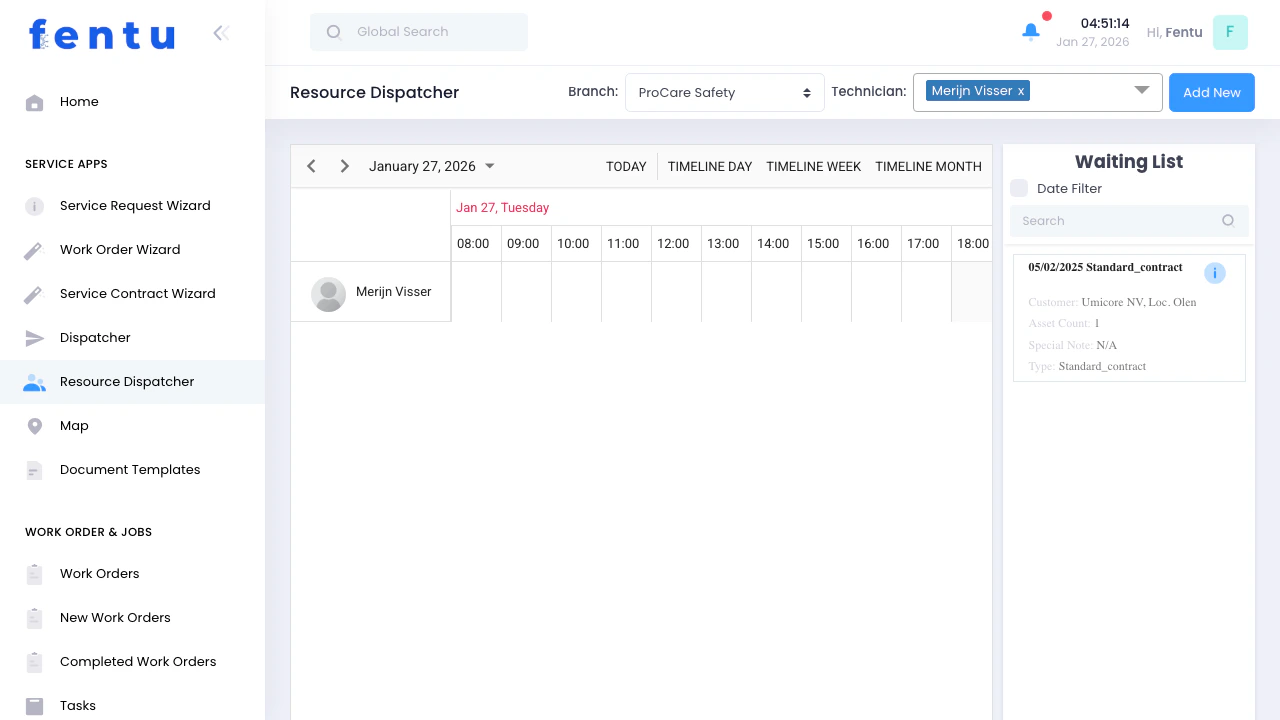This screenshot has height=720, width=1280.
Task: Click the info icon on Standard_contract card
Action: (x=1215, y=272)
